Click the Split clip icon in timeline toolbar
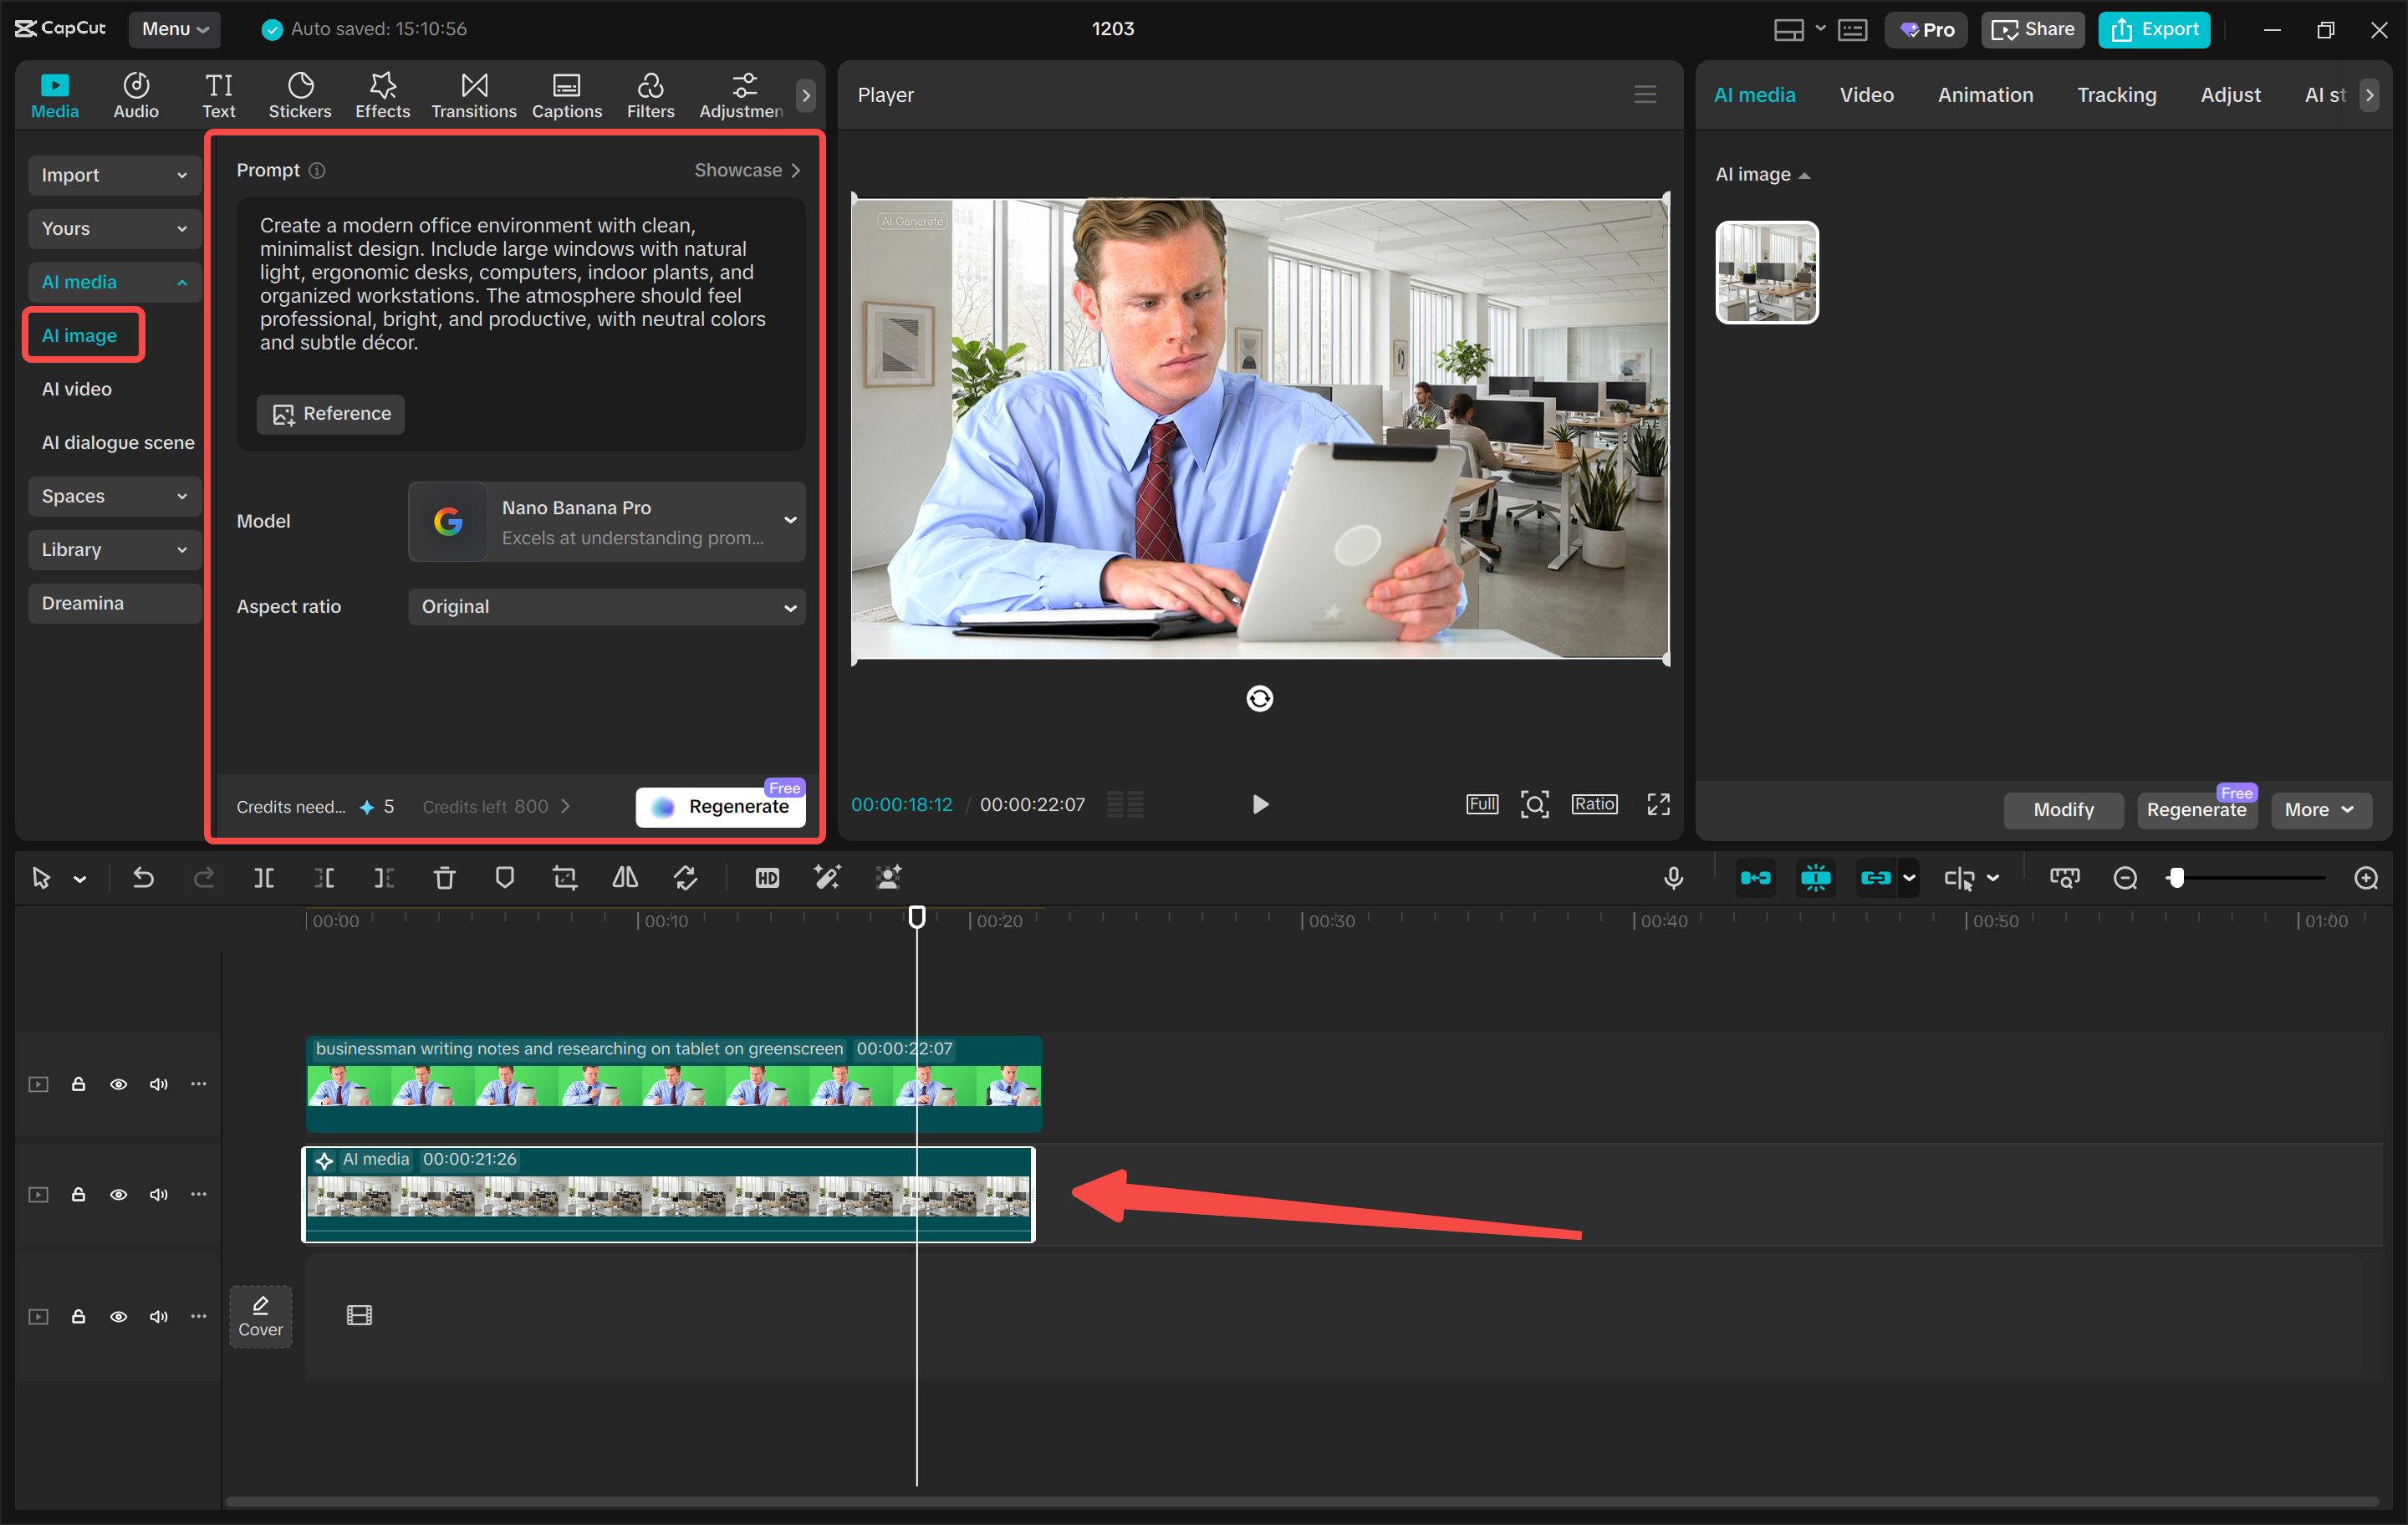The height and width of the screenshot is (1525, 2408). (264, 878)
